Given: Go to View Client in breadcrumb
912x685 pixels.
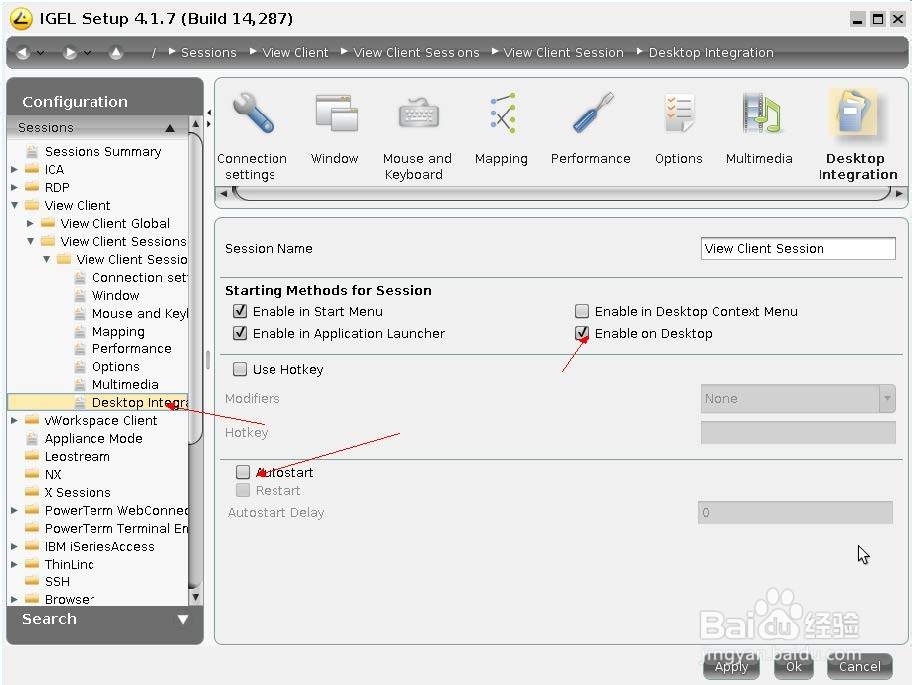Looking at the screenshot, I should tap(295, 52).
